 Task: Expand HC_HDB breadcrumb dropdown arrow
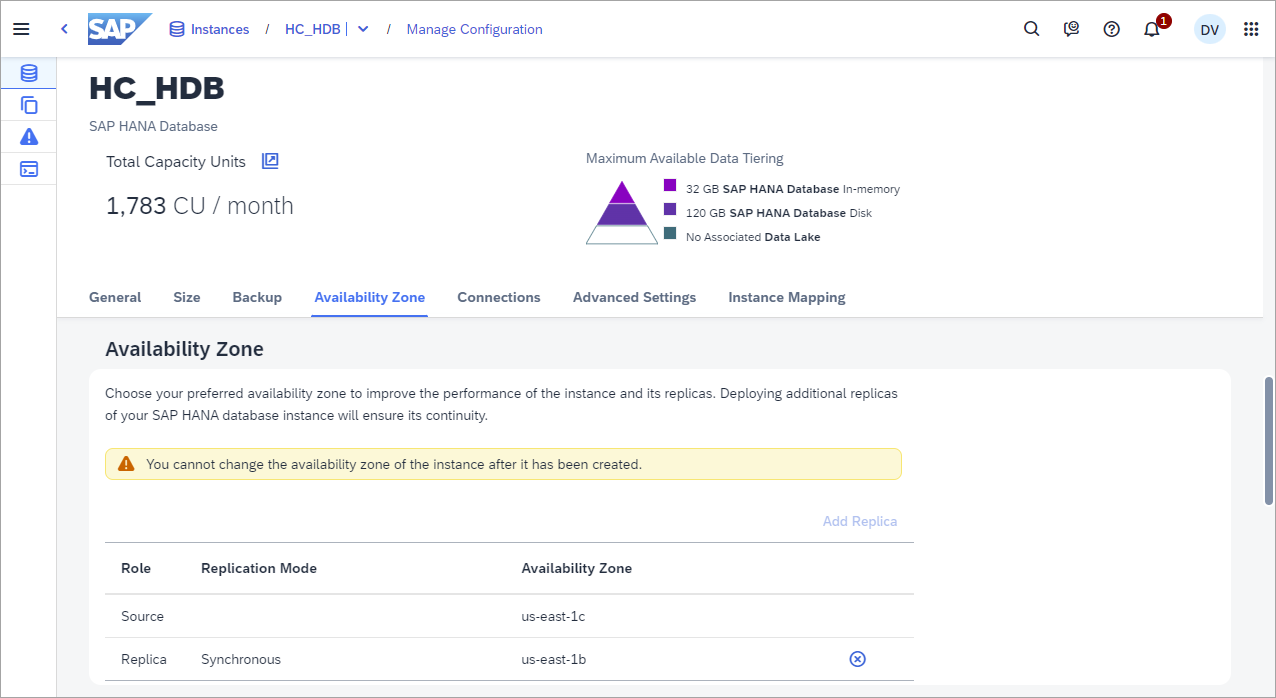[x=363, y=29]
